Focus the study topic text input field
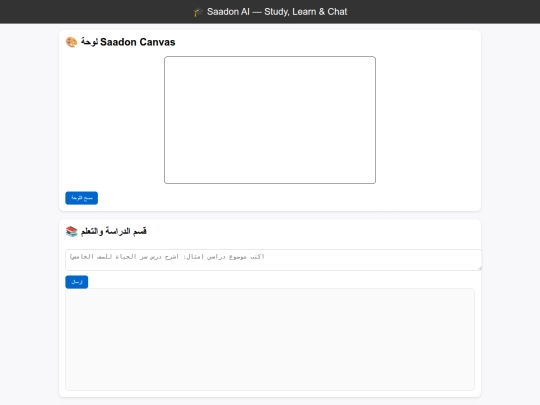The height and width of the screenshot is (405, 540). (273, 260)
